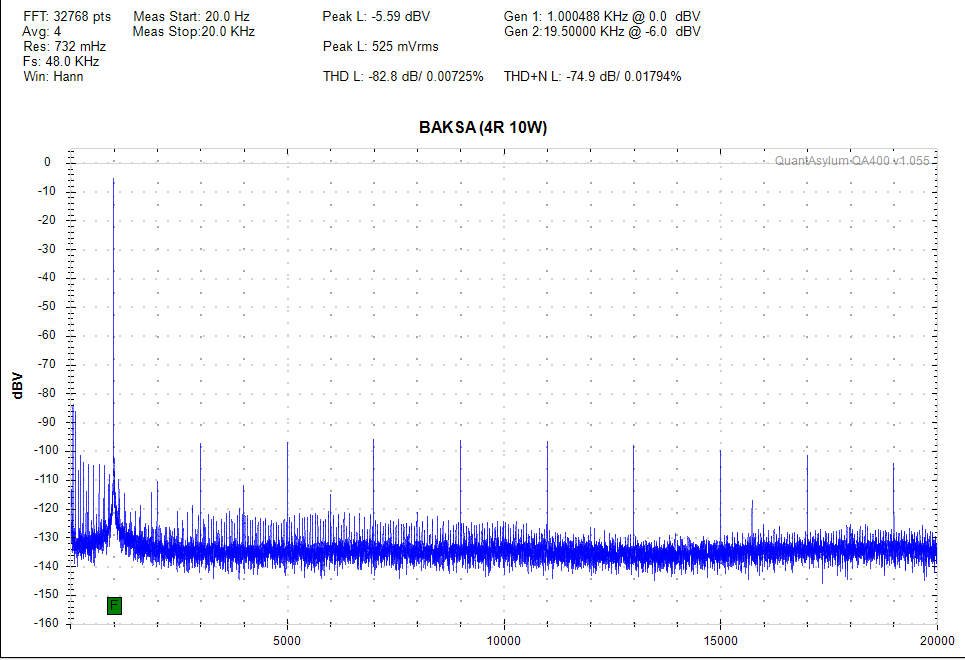Click the 'Peak L: 525 mVrms' readout

click(380, 47)
